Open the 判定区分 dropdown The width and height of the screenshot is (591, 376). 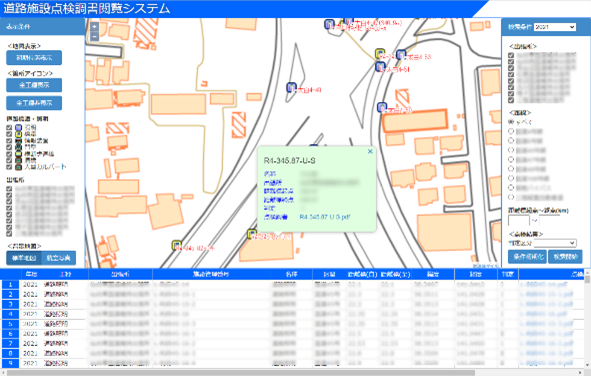(555, 243)
